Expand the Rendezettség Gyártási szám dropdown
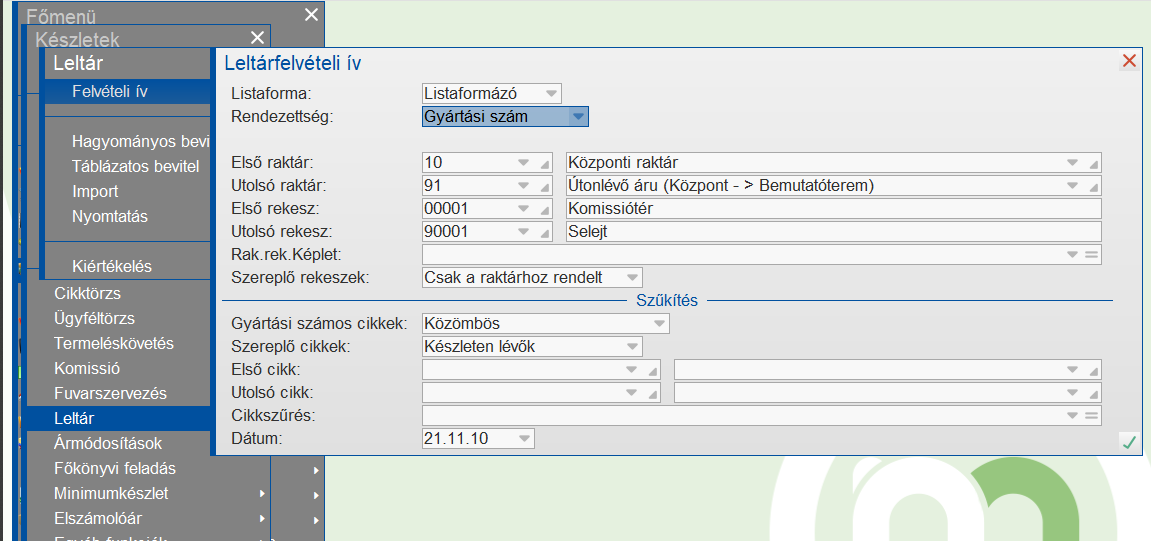This screenshot has height=541, width=1151. 577,117
